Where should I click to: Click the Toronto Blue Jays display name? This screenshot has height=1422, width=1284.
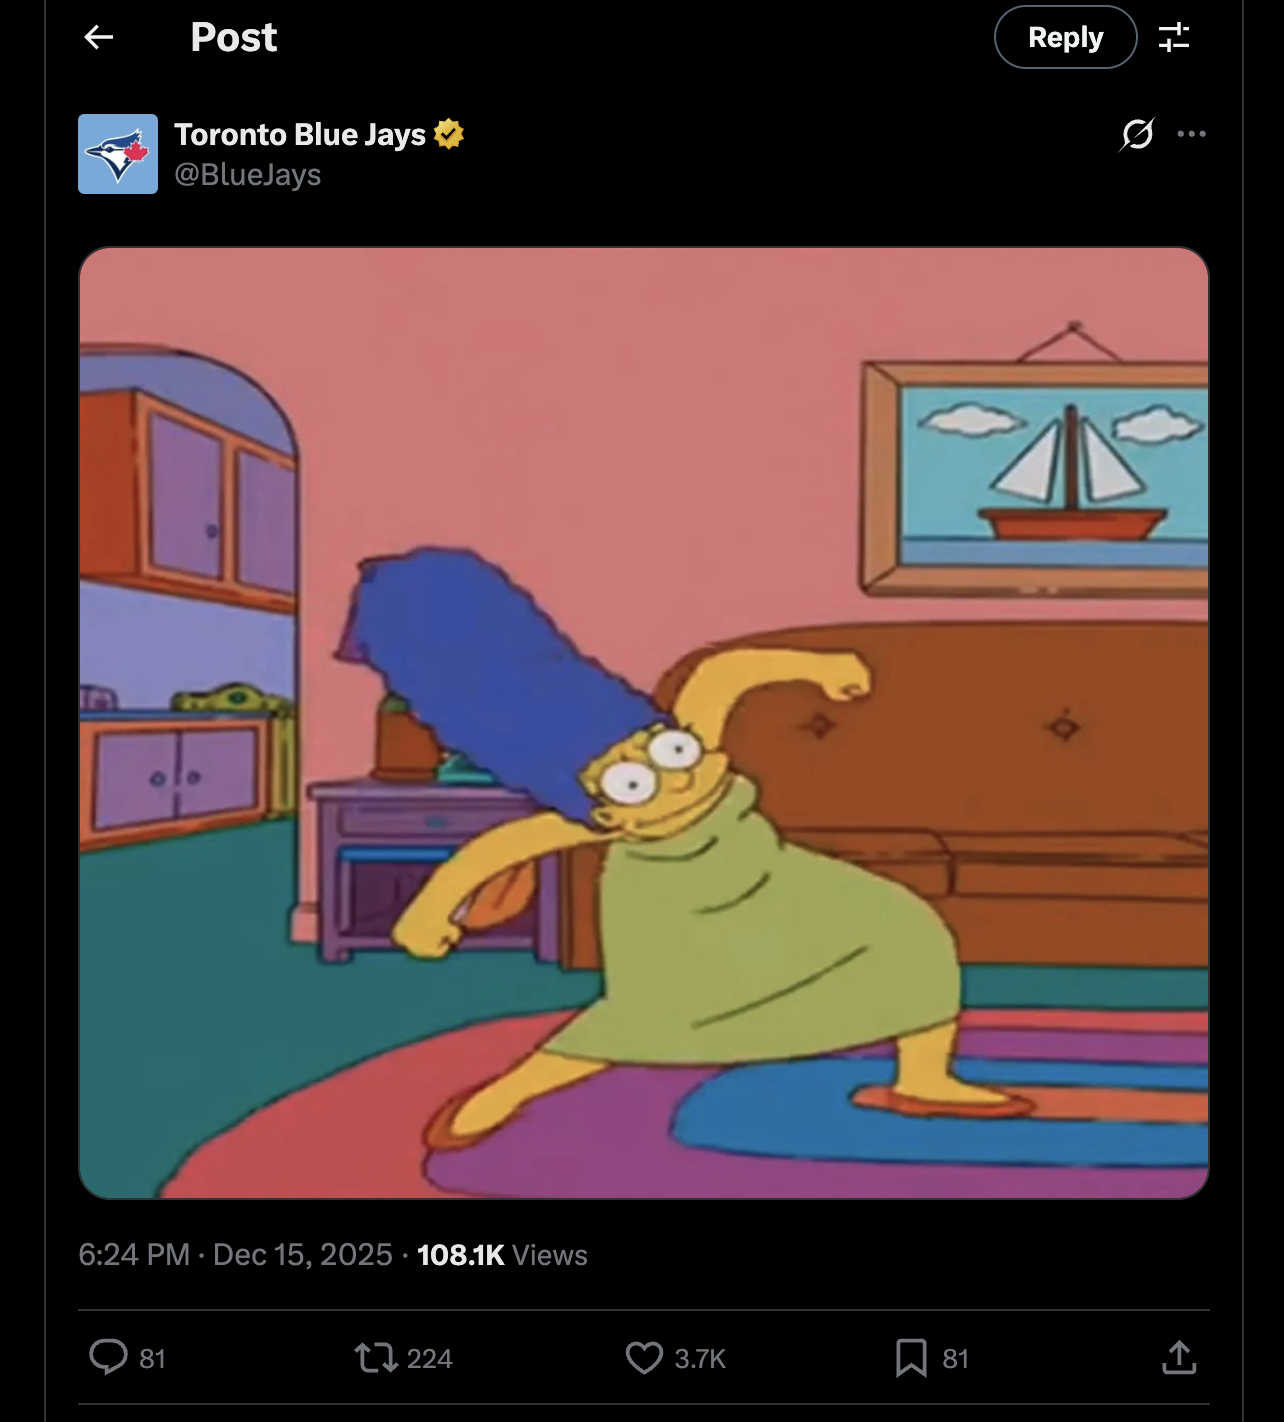click(300, 134)
